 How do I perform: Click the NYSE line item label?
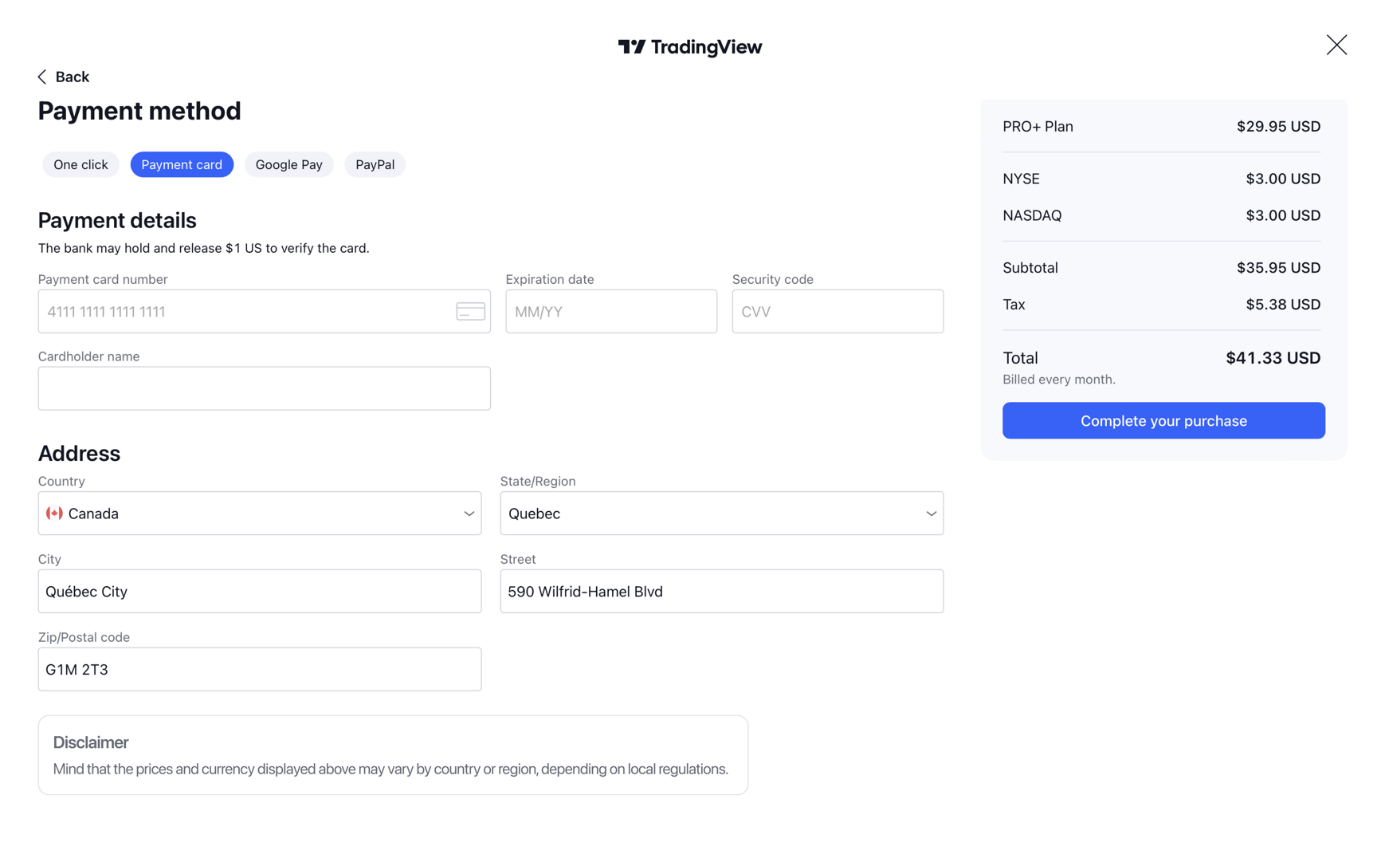pyautogui.click(x=1021, y=179)
